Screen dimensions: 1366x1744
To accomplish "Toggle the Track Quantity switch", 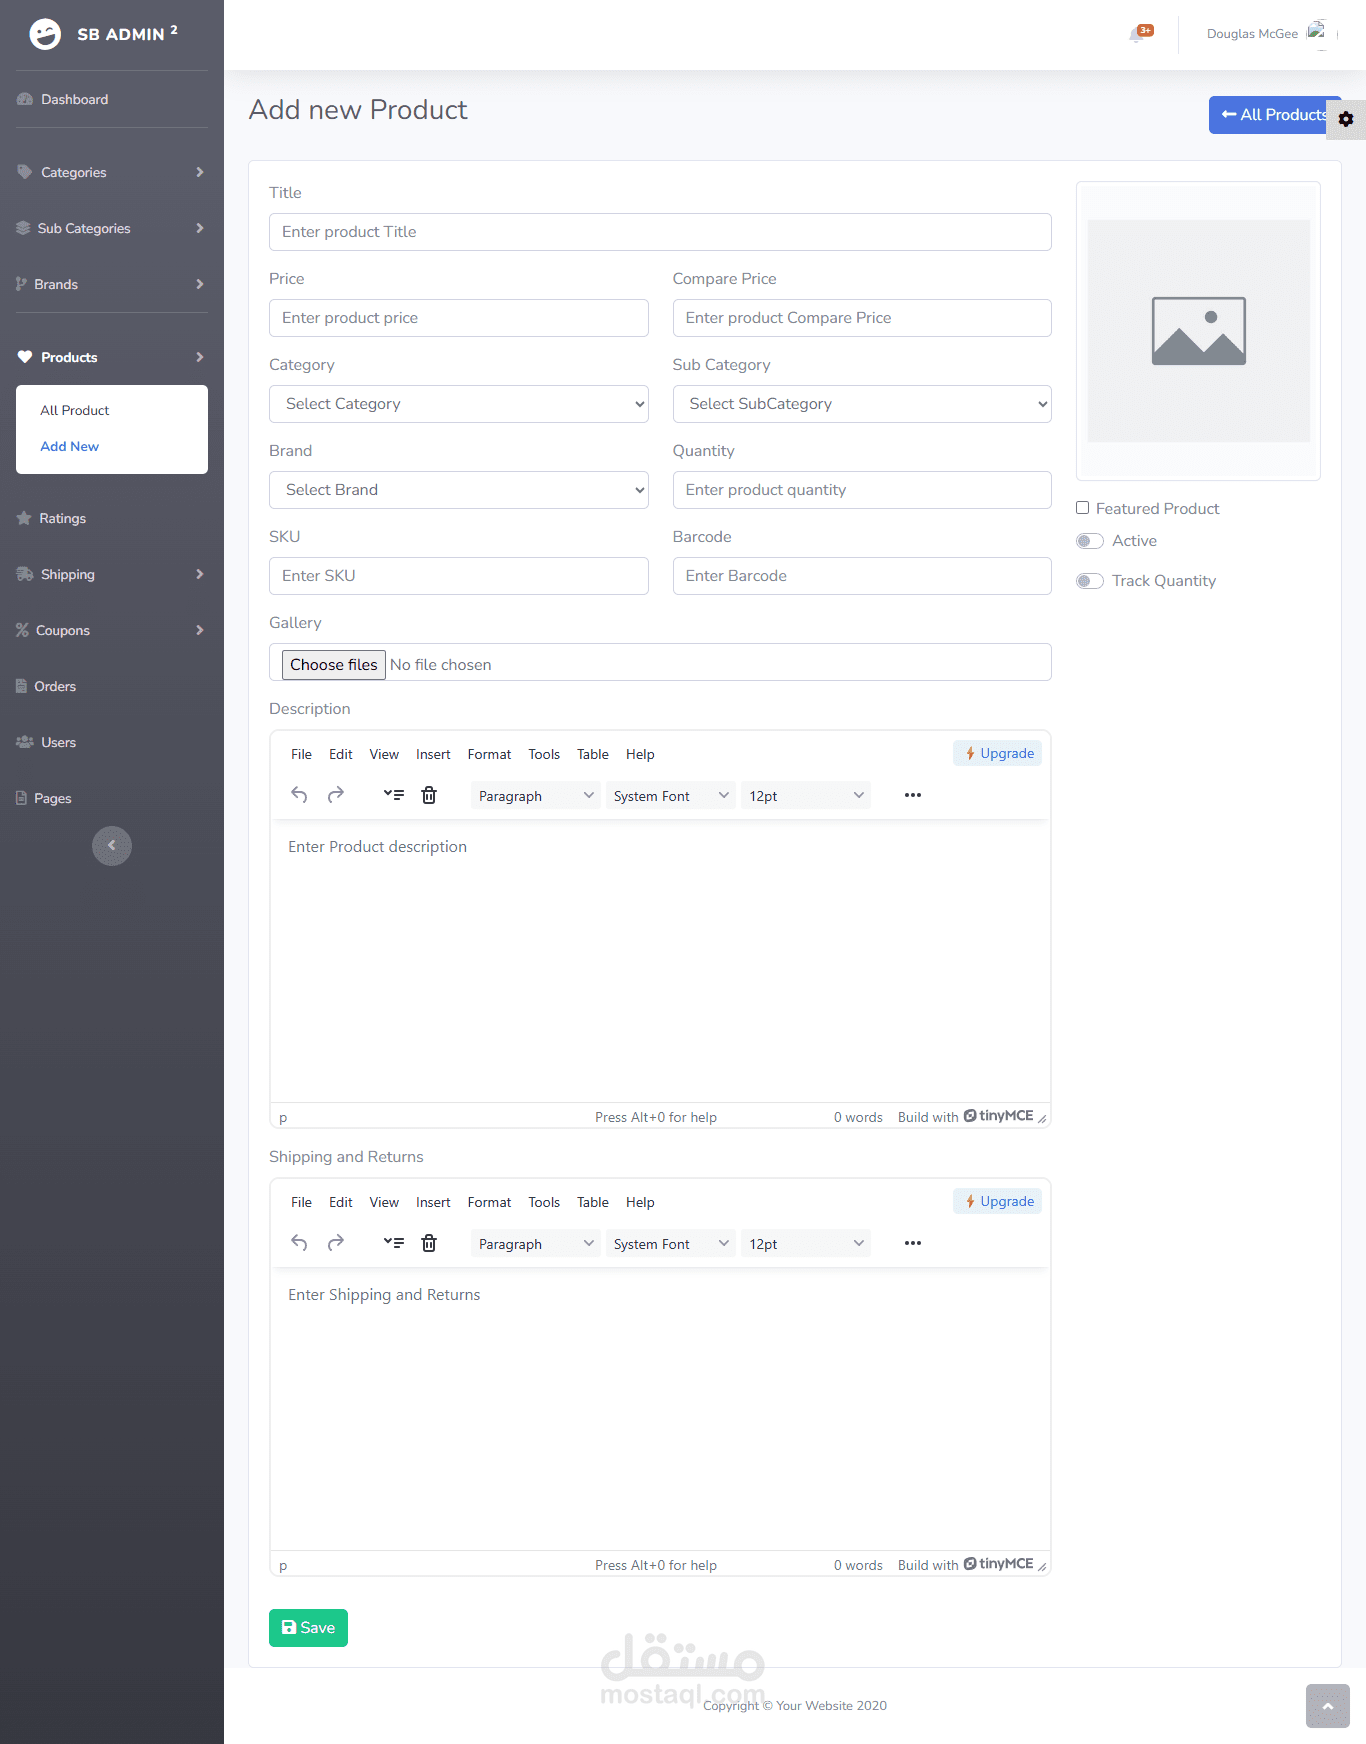I will (x=1090, y=581).
